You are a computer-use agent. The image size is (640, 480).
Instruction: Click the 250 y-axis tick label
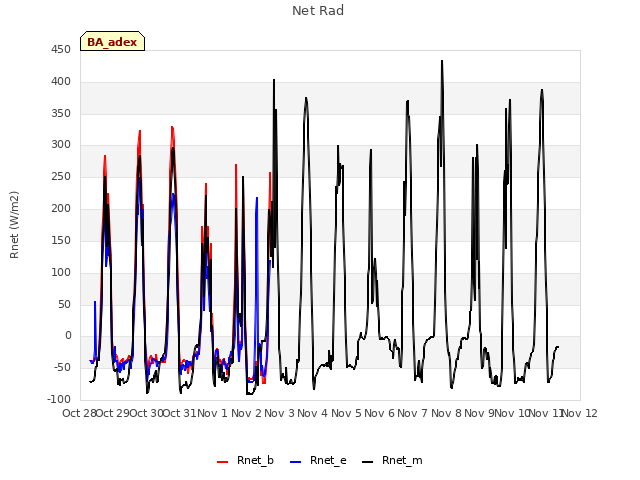pos(61,176)
